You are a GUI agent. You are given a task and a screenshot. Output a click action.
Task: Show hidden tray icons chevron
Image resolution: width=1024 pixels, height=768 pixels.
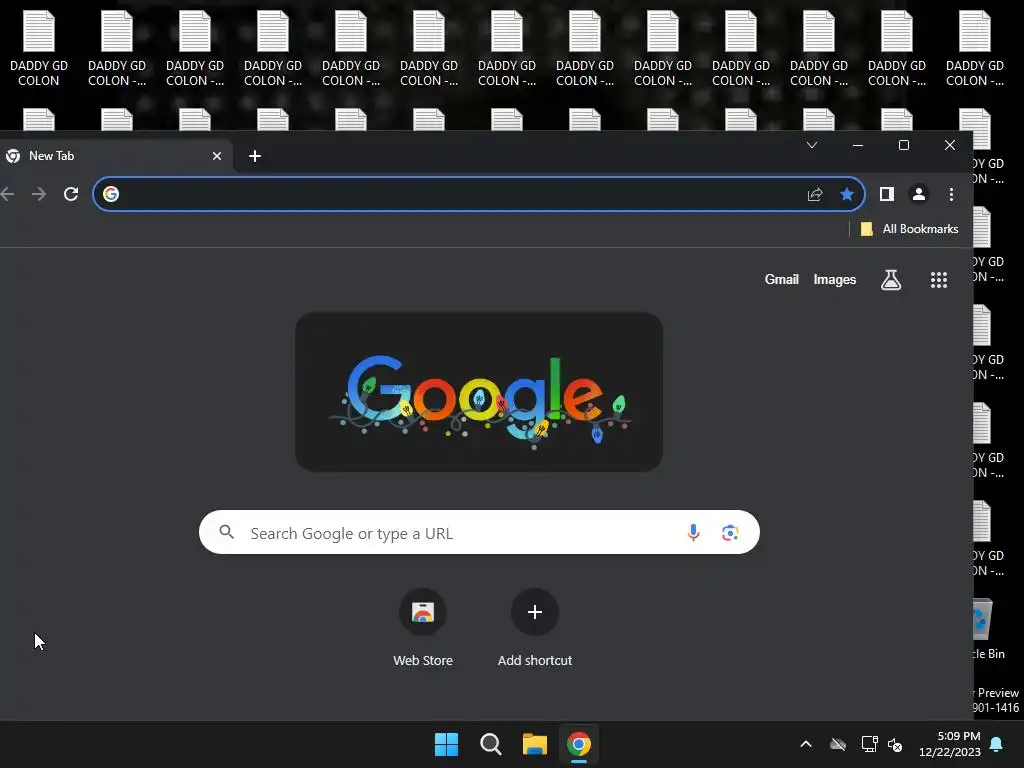pos(806,744)
